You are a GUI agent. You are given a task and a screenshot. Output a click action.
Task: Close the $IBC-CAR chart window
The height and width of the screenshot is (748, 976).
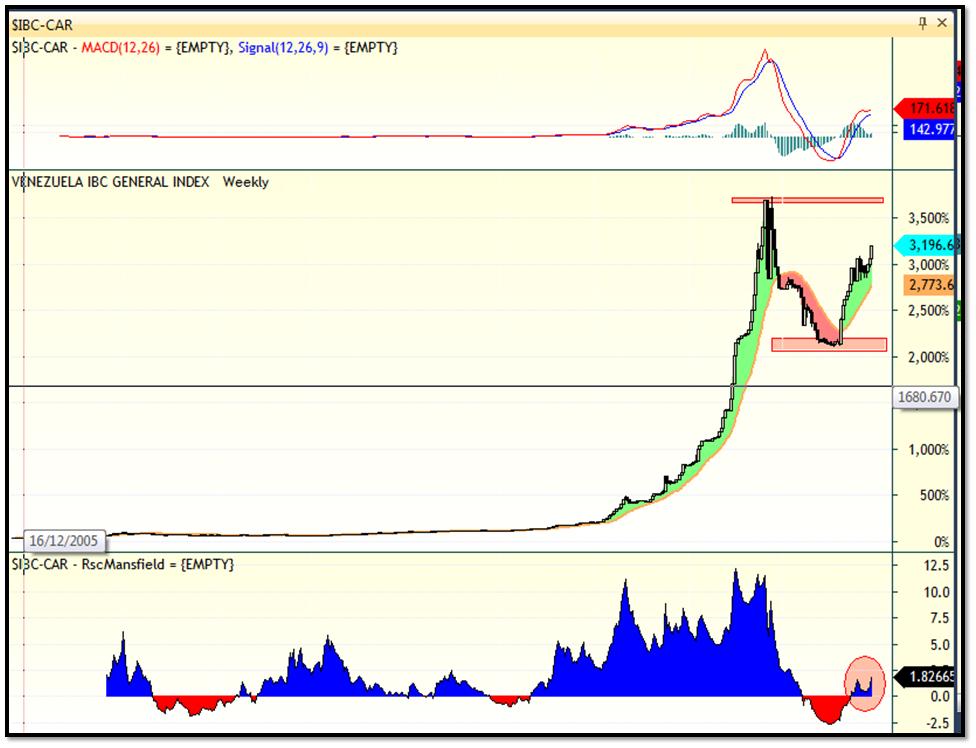point(942,23)
